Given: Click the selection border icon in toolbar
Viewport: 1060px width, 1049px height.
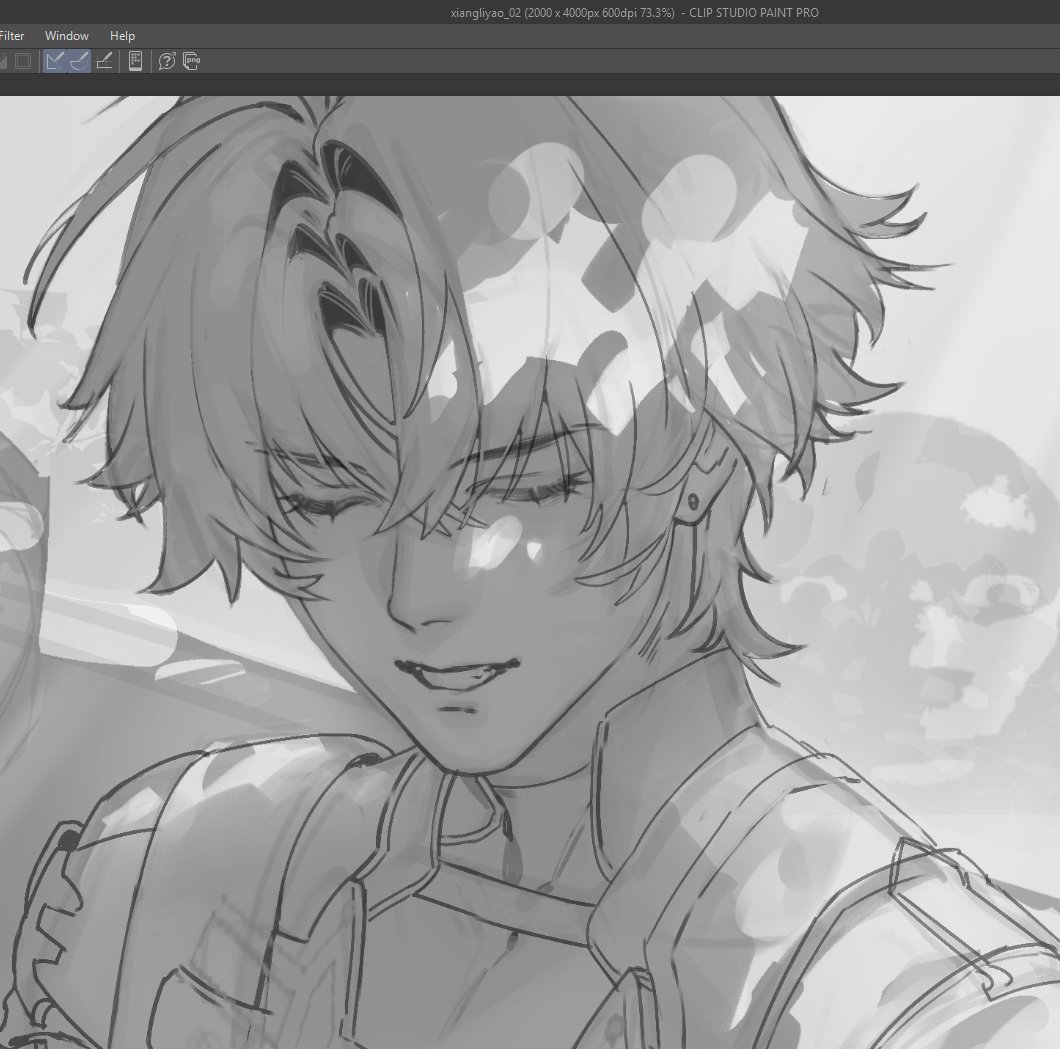Looking at the screenshot, I should pyautogui.click(x=23, y=62).
